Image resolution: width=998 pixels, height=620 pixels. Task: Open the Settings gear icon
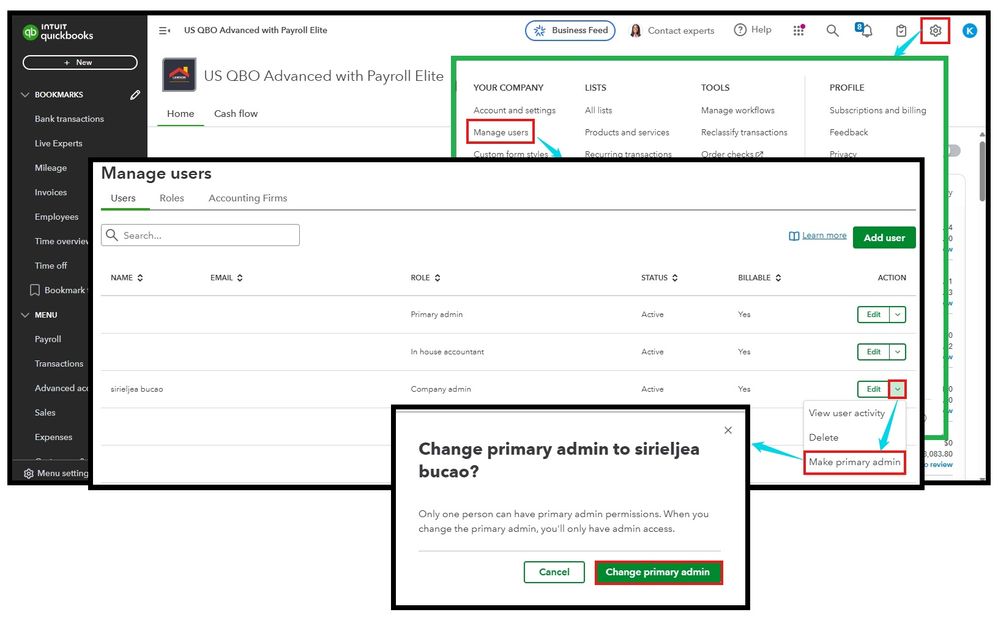[x=934, y=31]
